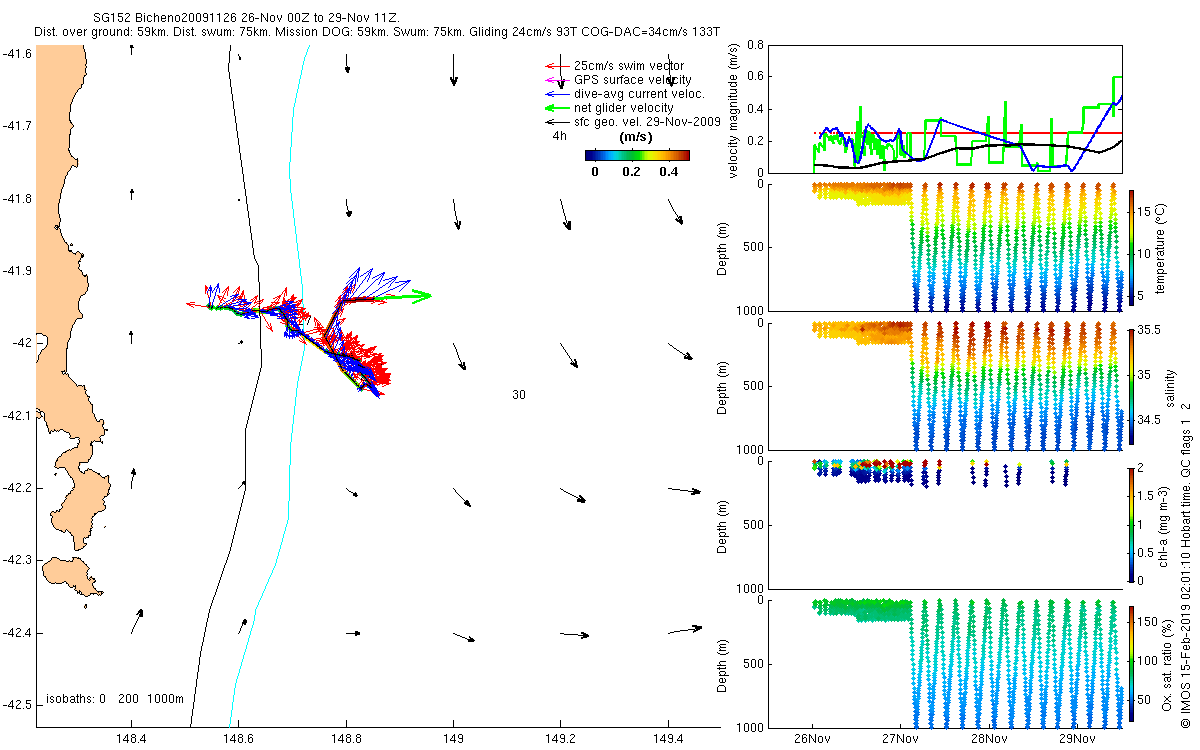Viewport: 1200px width, 750px height.
Task: Click the red swim vector legend arrow
Action: click(555, 66)
